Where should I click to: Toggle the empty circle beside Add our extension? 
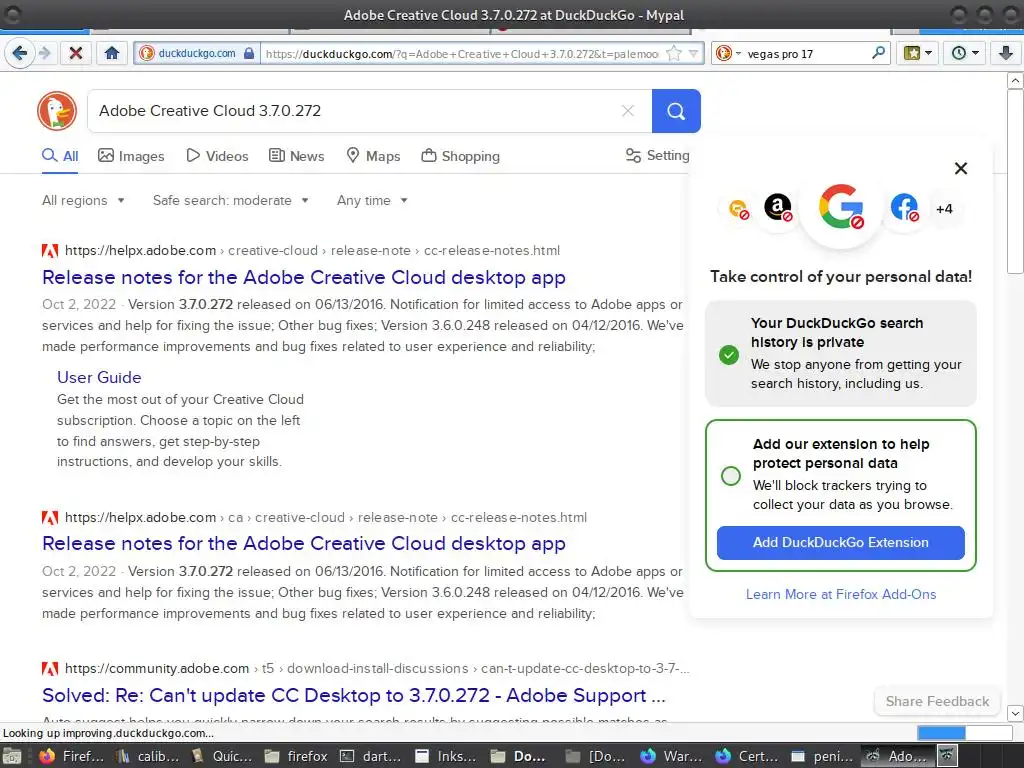click(731, 475)
